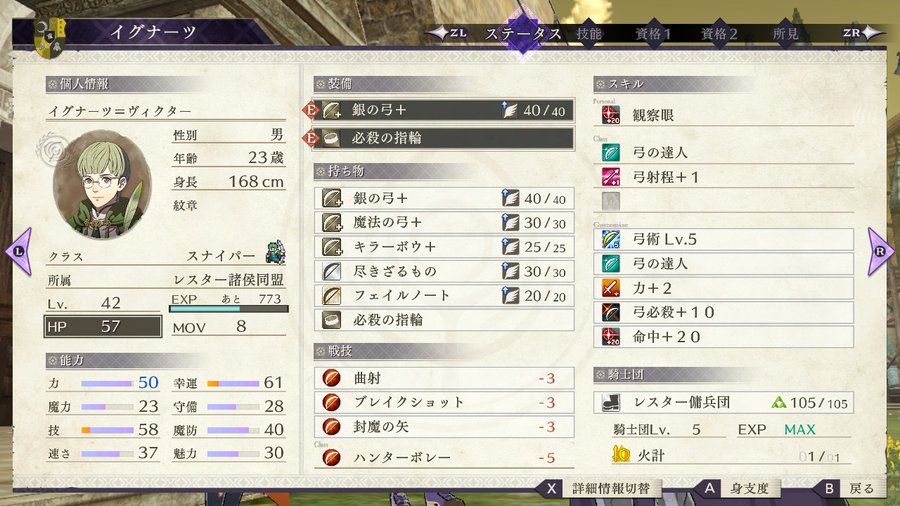The image size is (900, 506).
Task: Click the 詳細情報切替 button
Action: tap(600, 488)
